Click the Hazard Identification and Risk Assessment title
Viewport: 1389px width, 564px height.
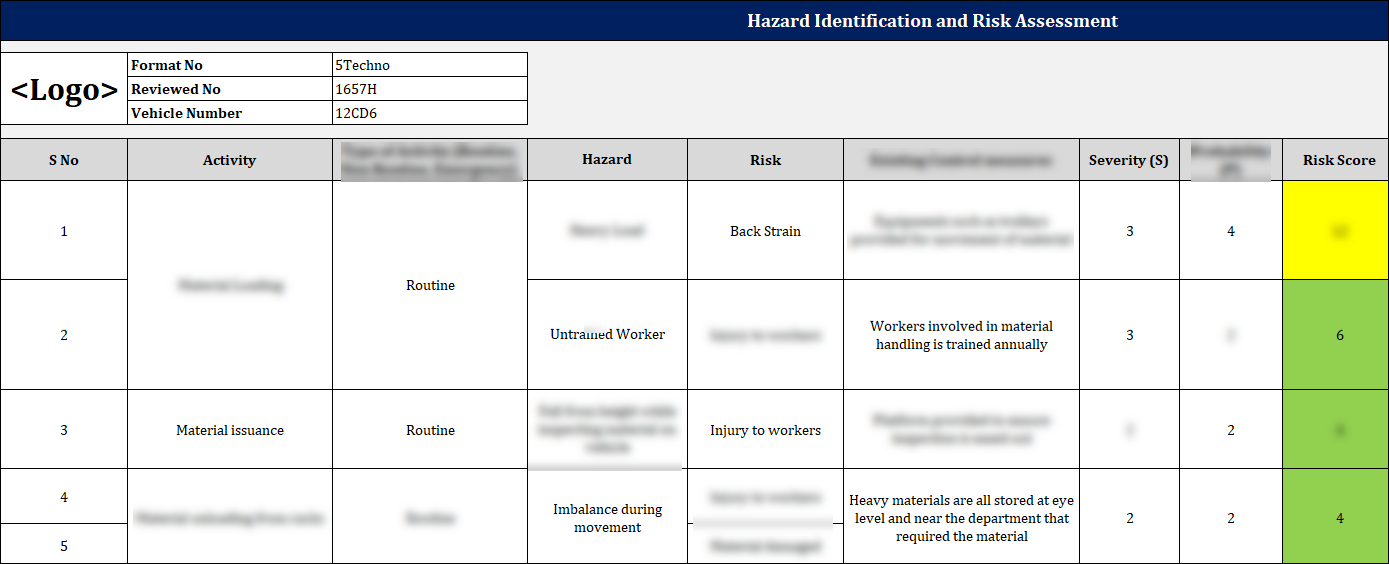pos(932,21)
